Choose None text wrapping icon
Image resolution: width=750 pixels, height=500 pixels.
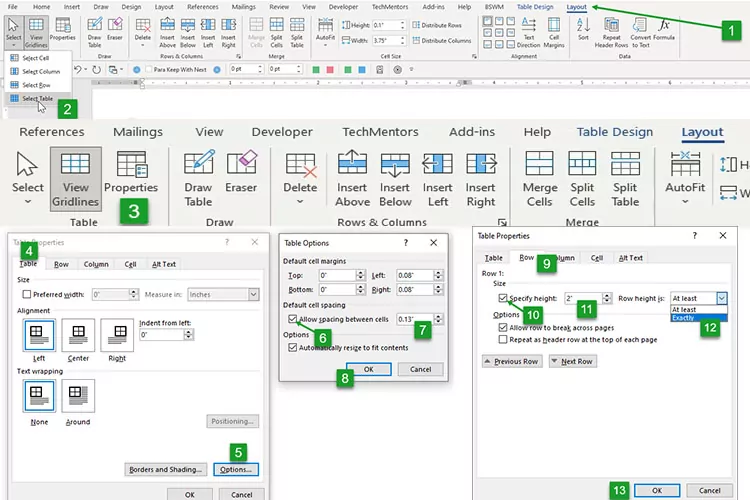coord(39,396)
